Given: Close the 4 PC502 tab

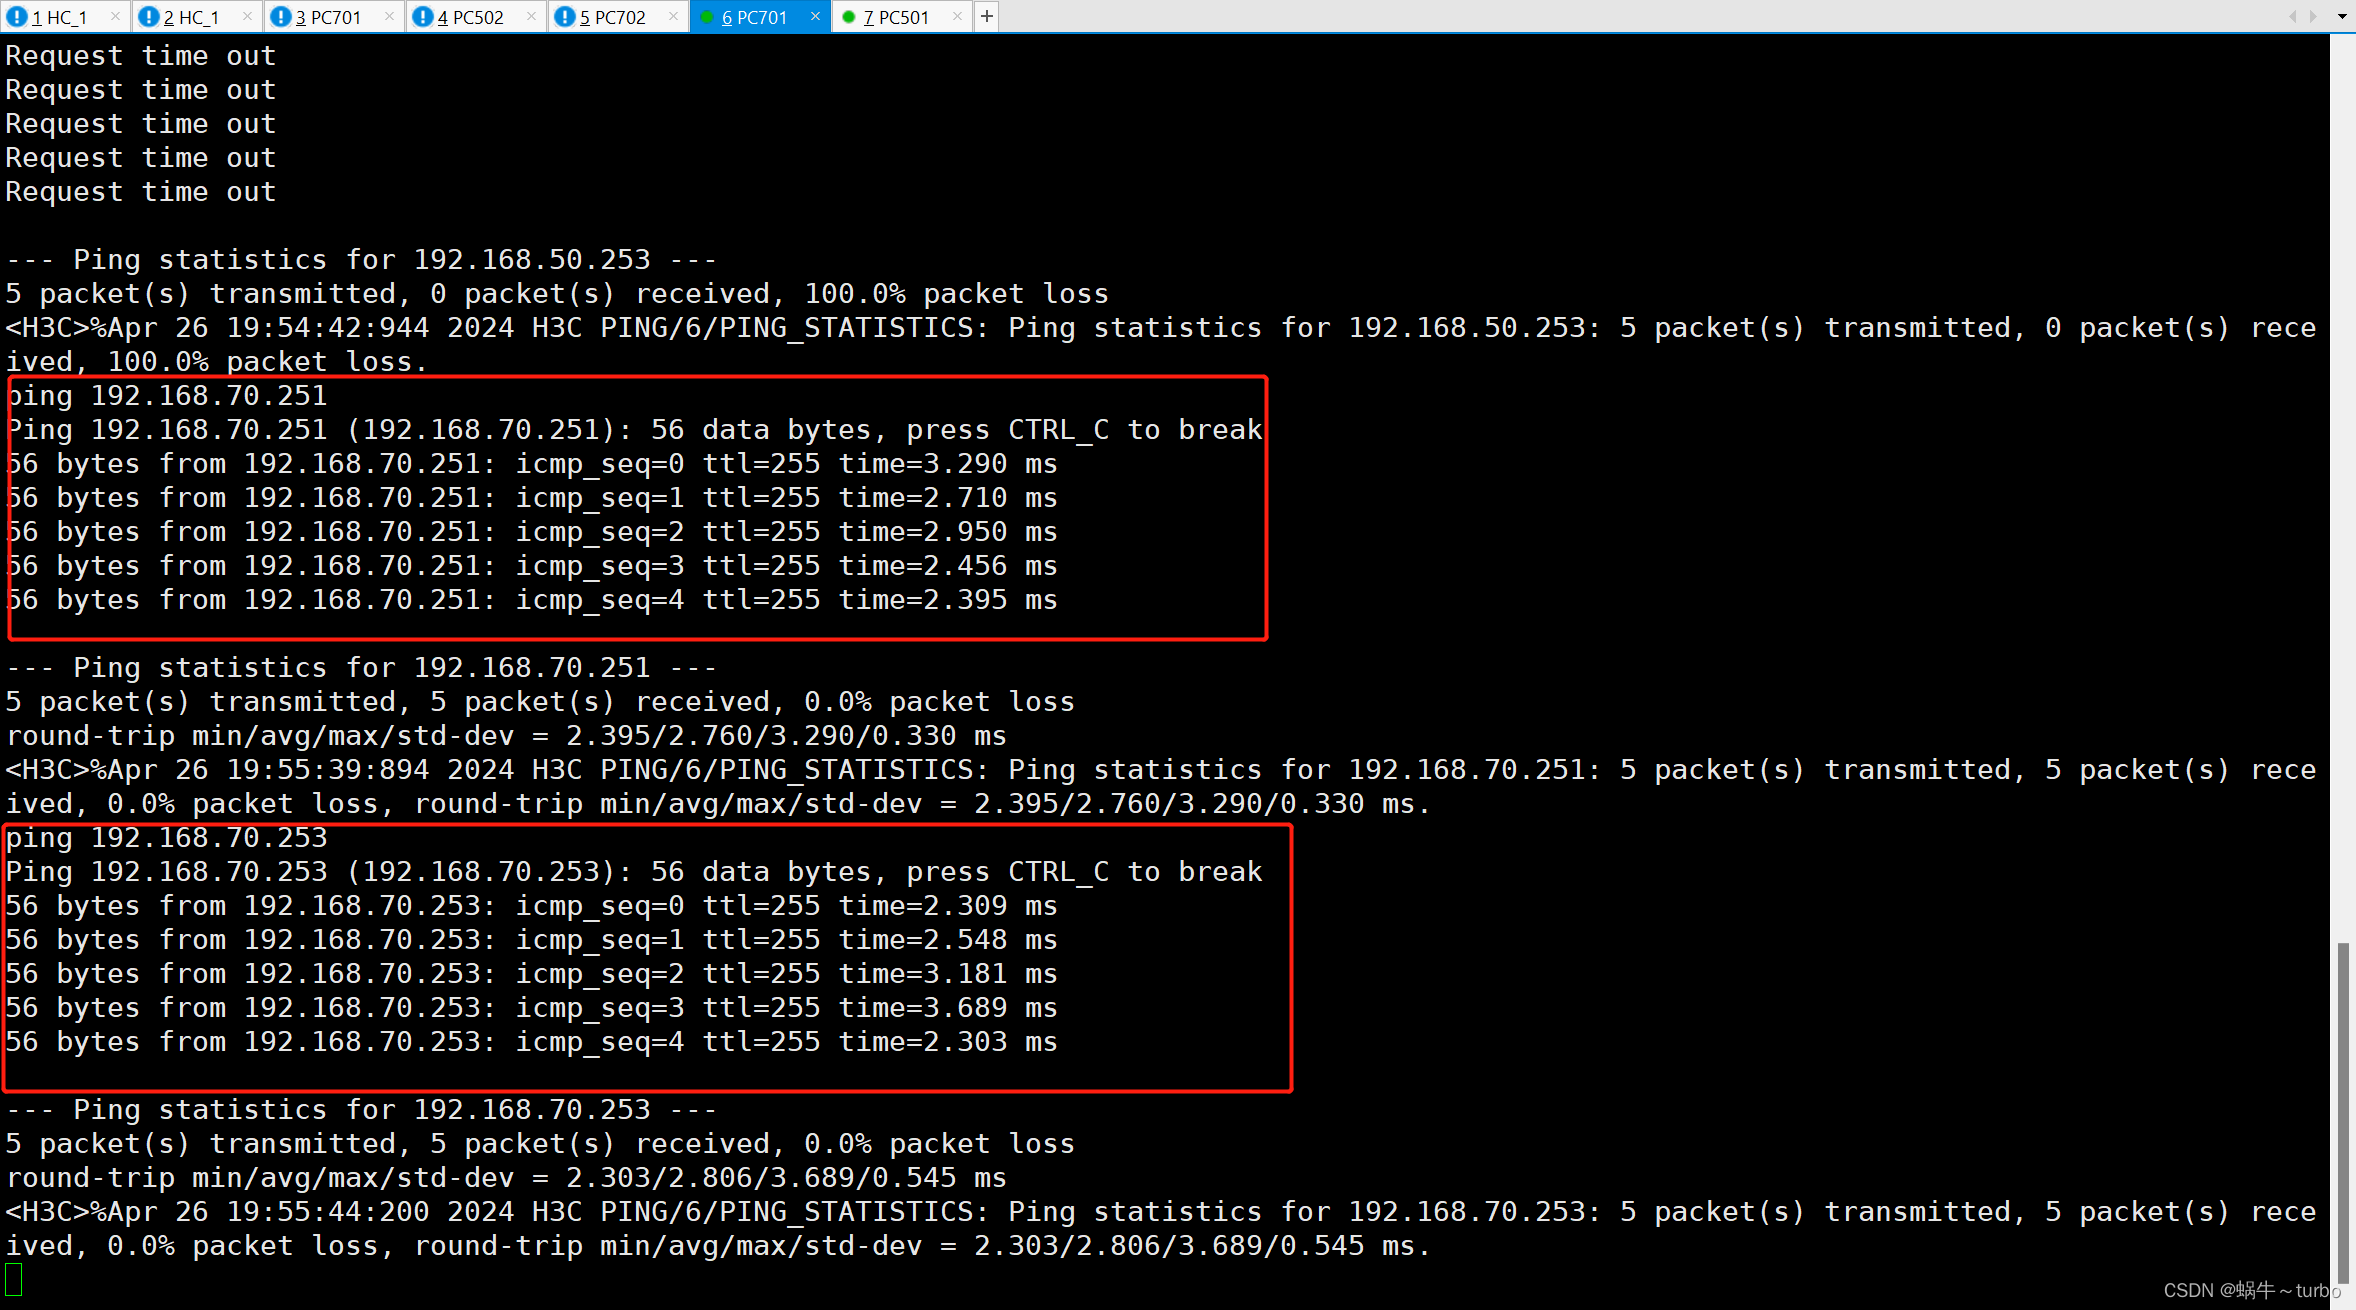Looking at the screenshot, I should click(x=531, y=17).
